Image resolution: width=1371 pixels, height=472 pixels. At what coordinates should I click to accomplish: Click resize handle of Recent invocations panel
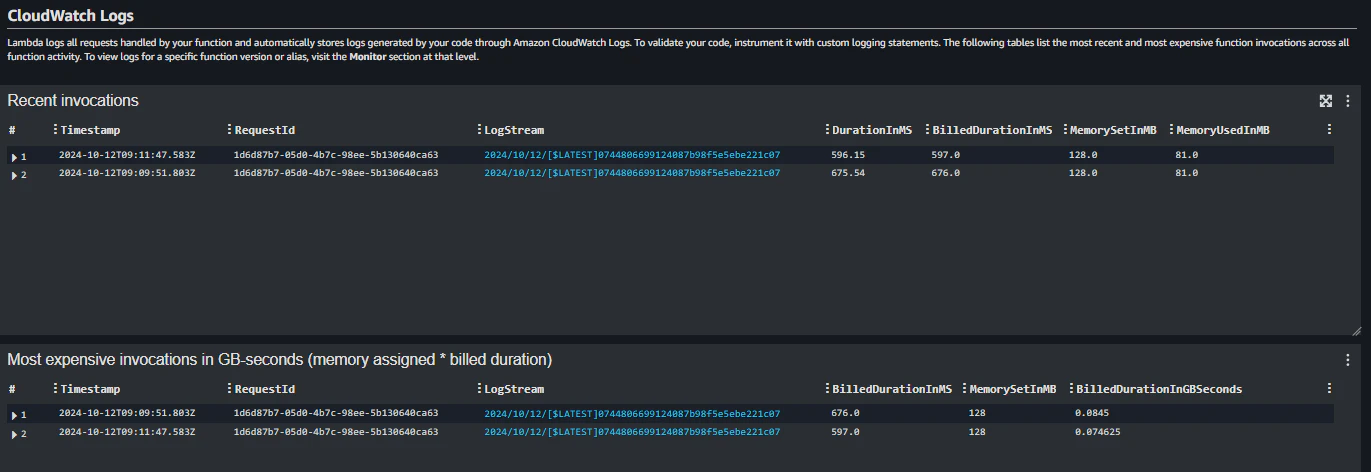pyautogui.click(x=1356, y=330)
